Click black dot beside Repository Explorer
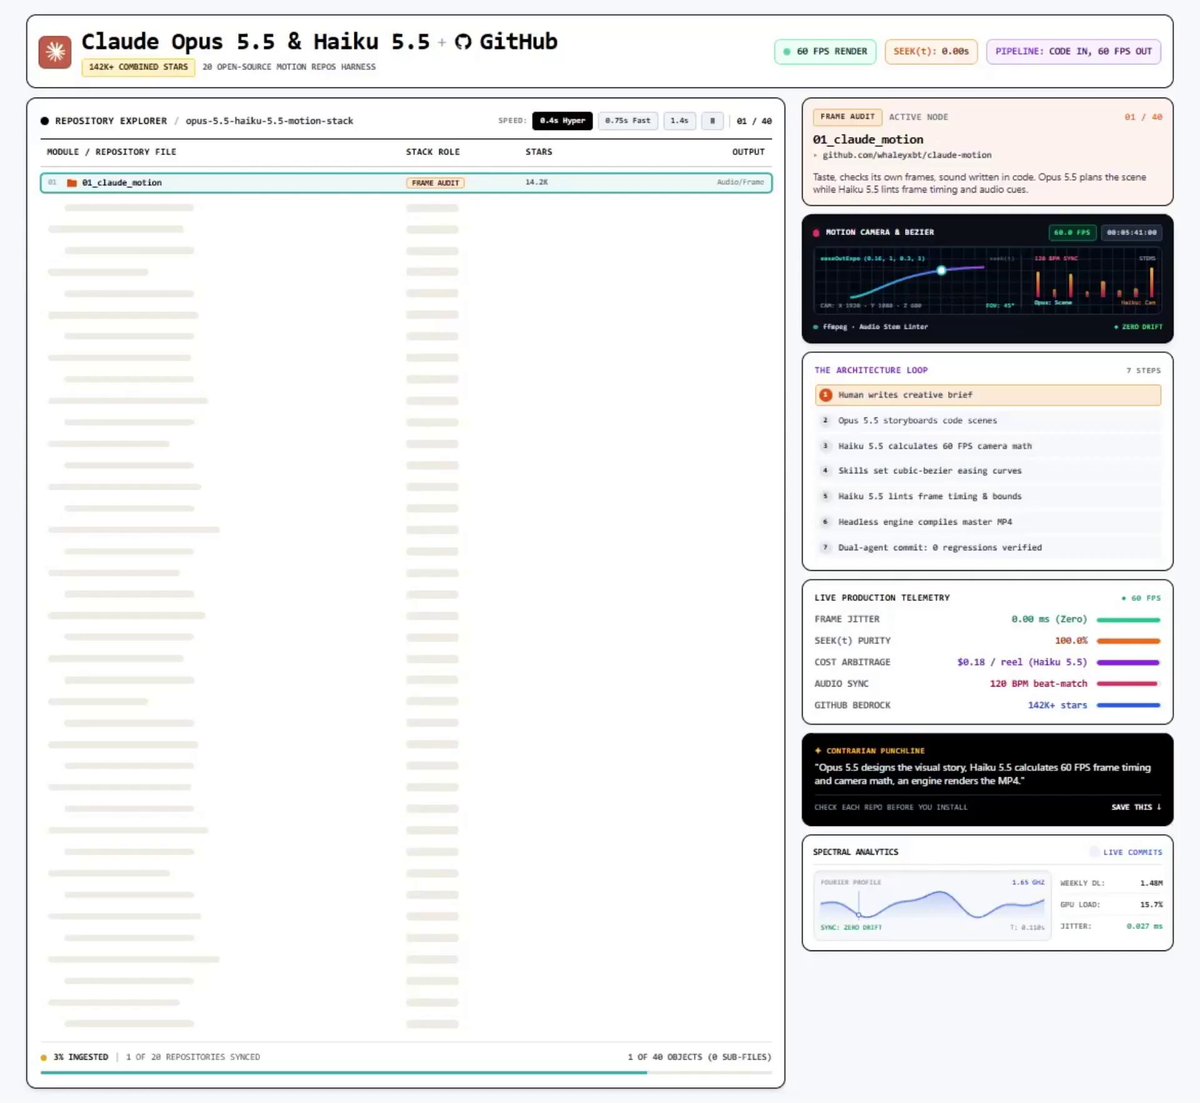 coord(45,121)
